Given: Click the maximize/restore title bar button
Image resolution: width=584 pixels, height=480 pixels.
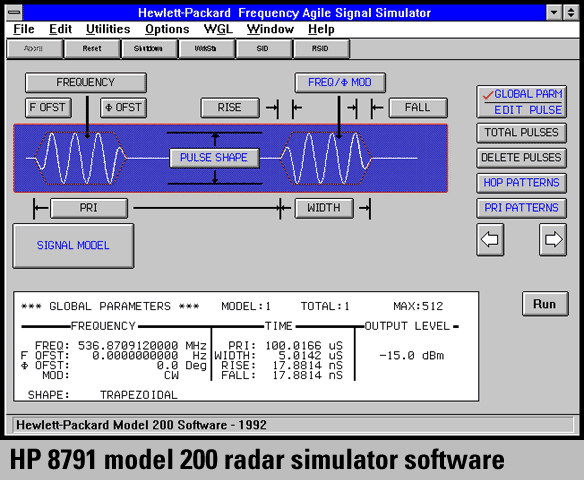Looking at the screenshot, I should [571, 13].
